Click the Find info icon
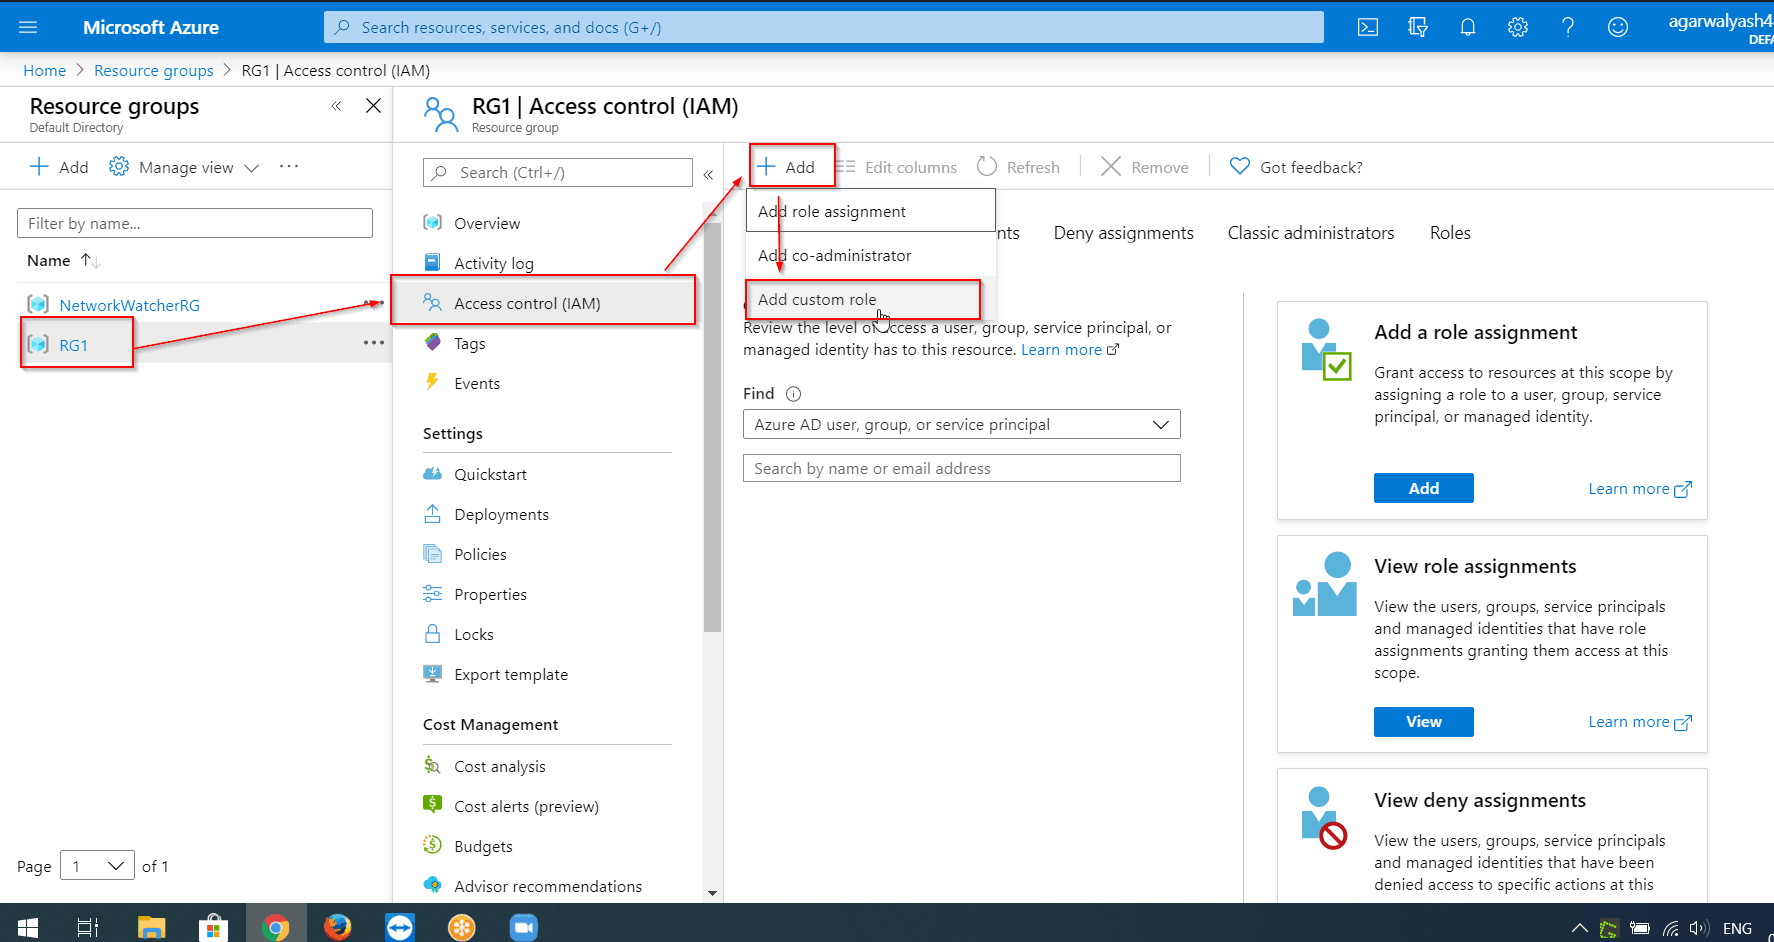 (793, 394)
